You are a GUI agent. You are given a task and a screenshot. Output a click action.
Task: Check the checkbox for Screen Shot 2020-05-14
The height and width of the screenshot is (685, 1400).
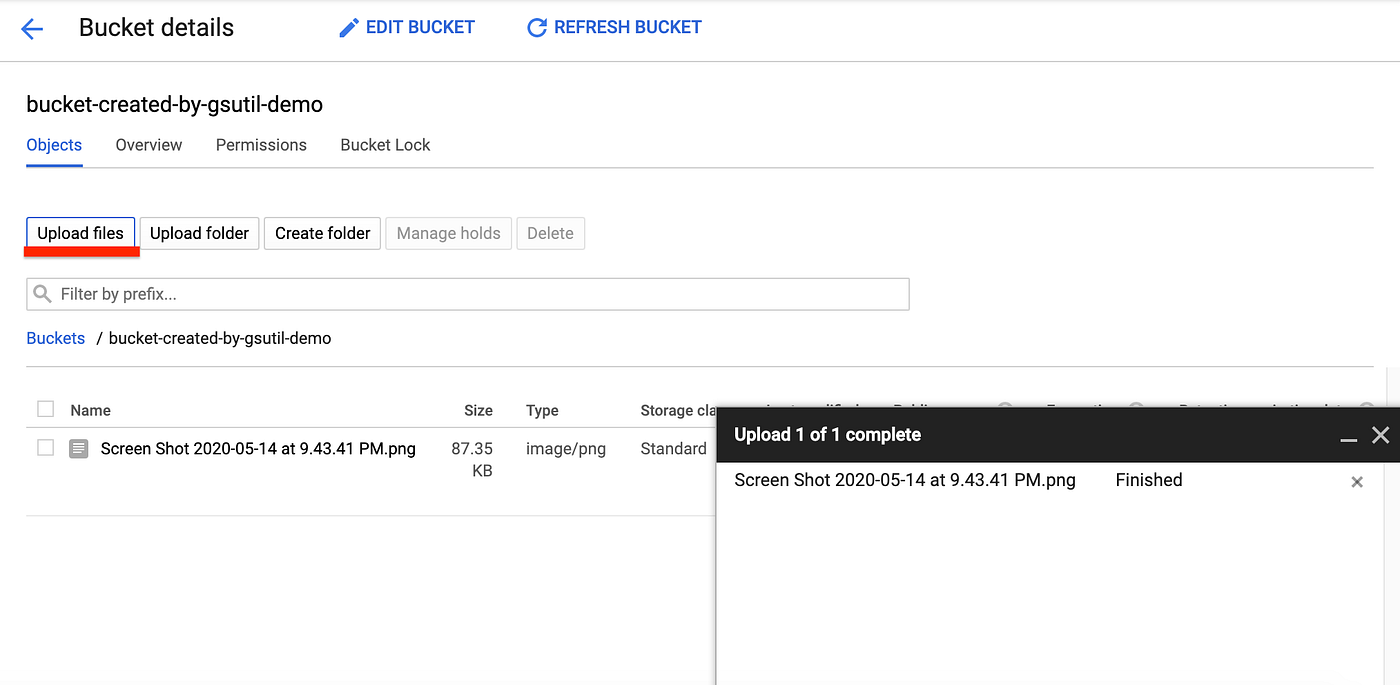click(x=45, y=448)
